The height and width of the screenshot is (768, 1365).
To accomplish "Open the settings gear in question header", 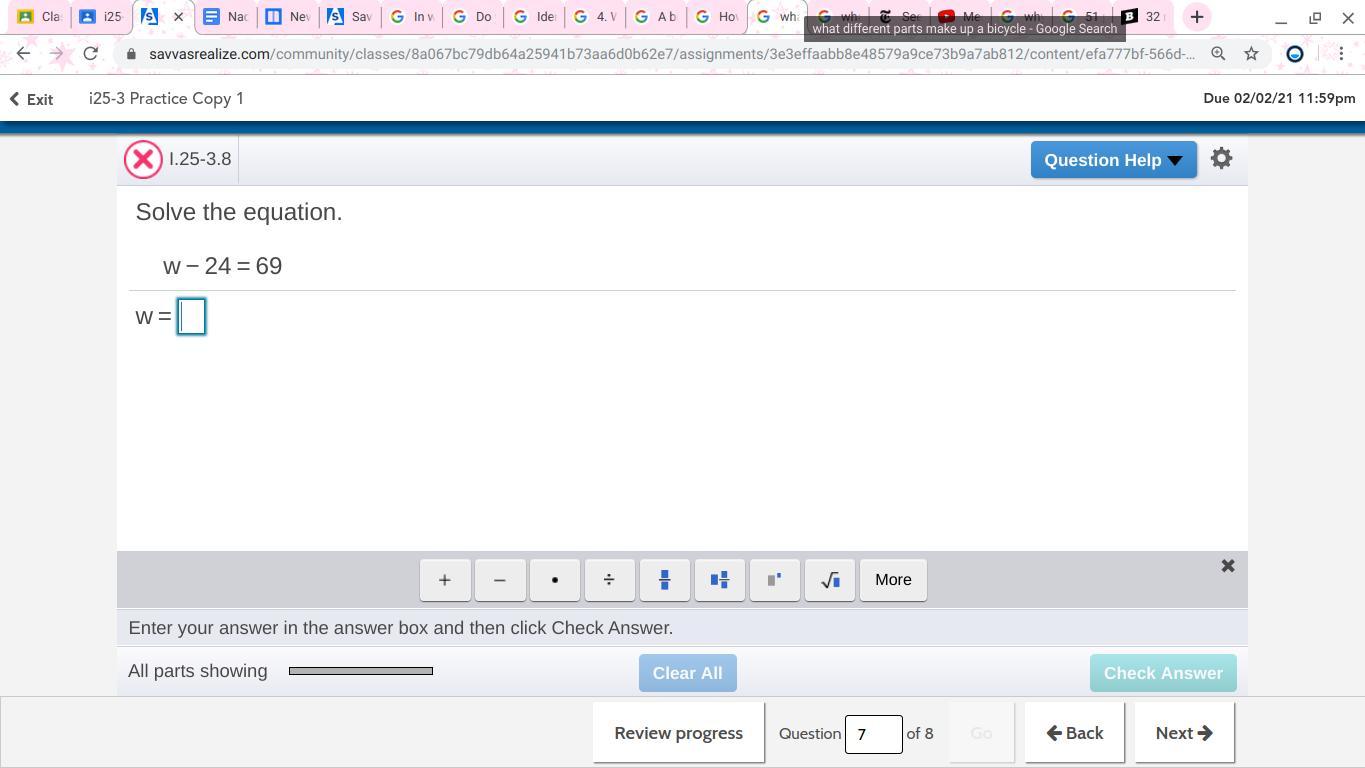I will [x=1221, y=159].
